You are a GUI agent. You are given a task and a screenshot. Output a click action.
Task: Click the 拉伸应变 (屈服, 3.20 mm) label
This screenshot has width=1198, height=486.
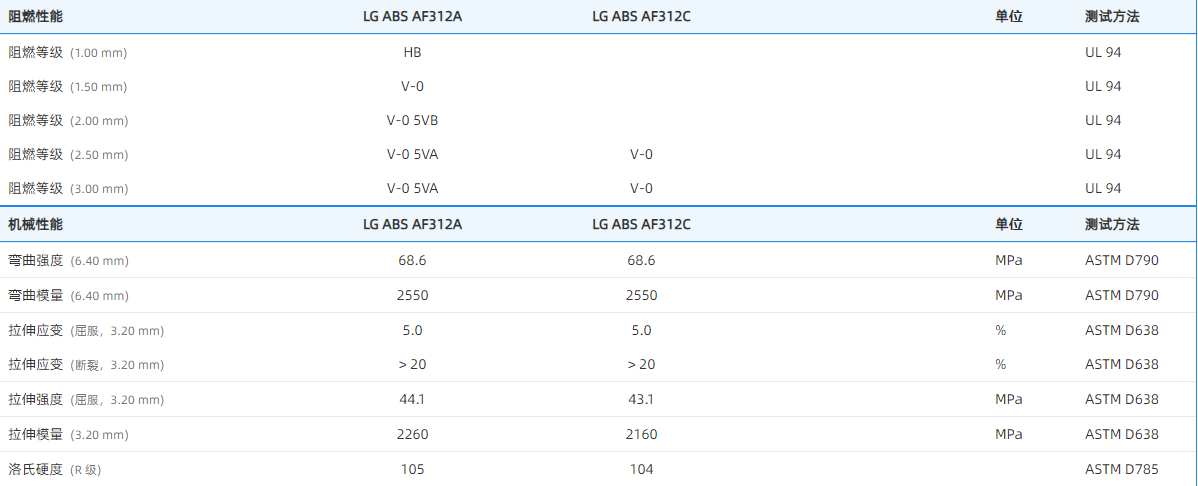[x=86, y=330]
